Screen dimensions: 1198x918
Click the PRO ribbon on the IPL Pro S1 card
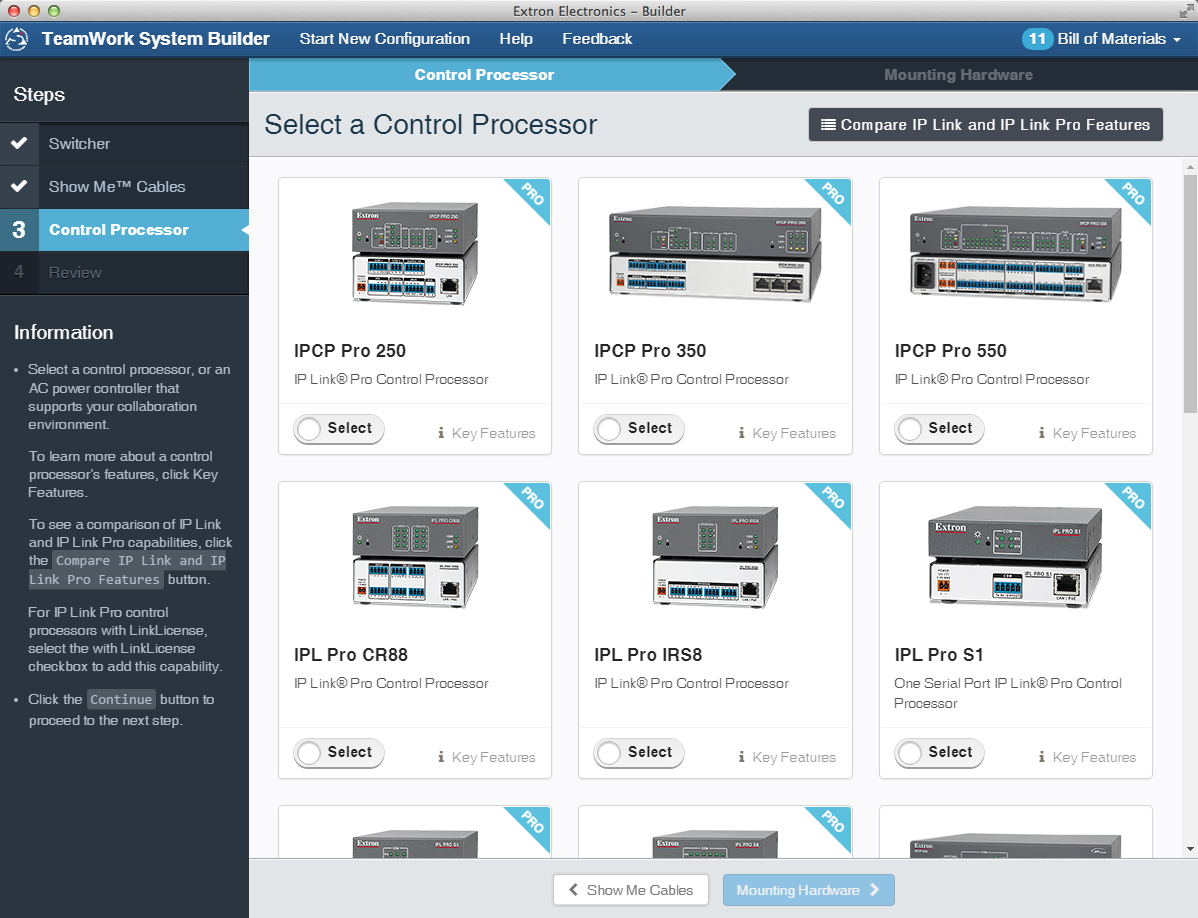(x=1132, y=501)
